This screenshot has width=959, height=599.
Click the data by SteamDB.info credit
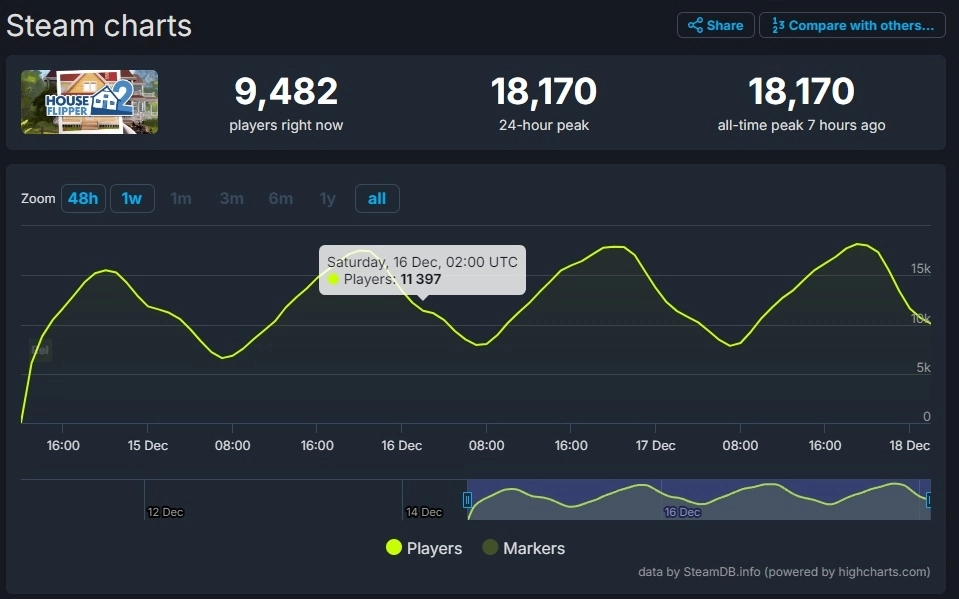(x=784, y=571)
